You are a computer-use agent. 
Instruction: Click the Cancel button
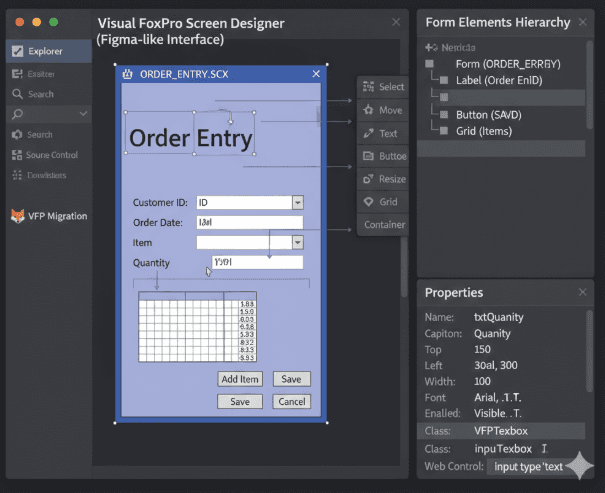(x=292, y=402)
